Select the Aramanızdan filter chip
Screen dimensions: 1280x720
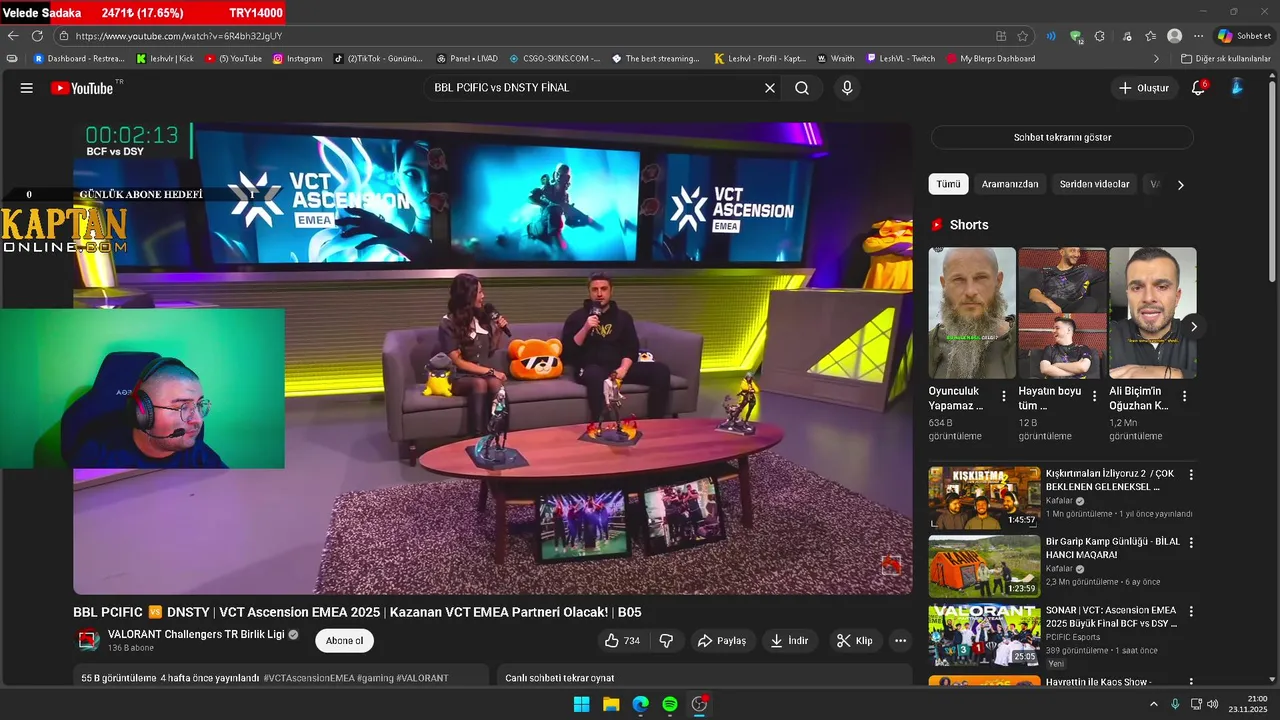[x=1010, y=184]
